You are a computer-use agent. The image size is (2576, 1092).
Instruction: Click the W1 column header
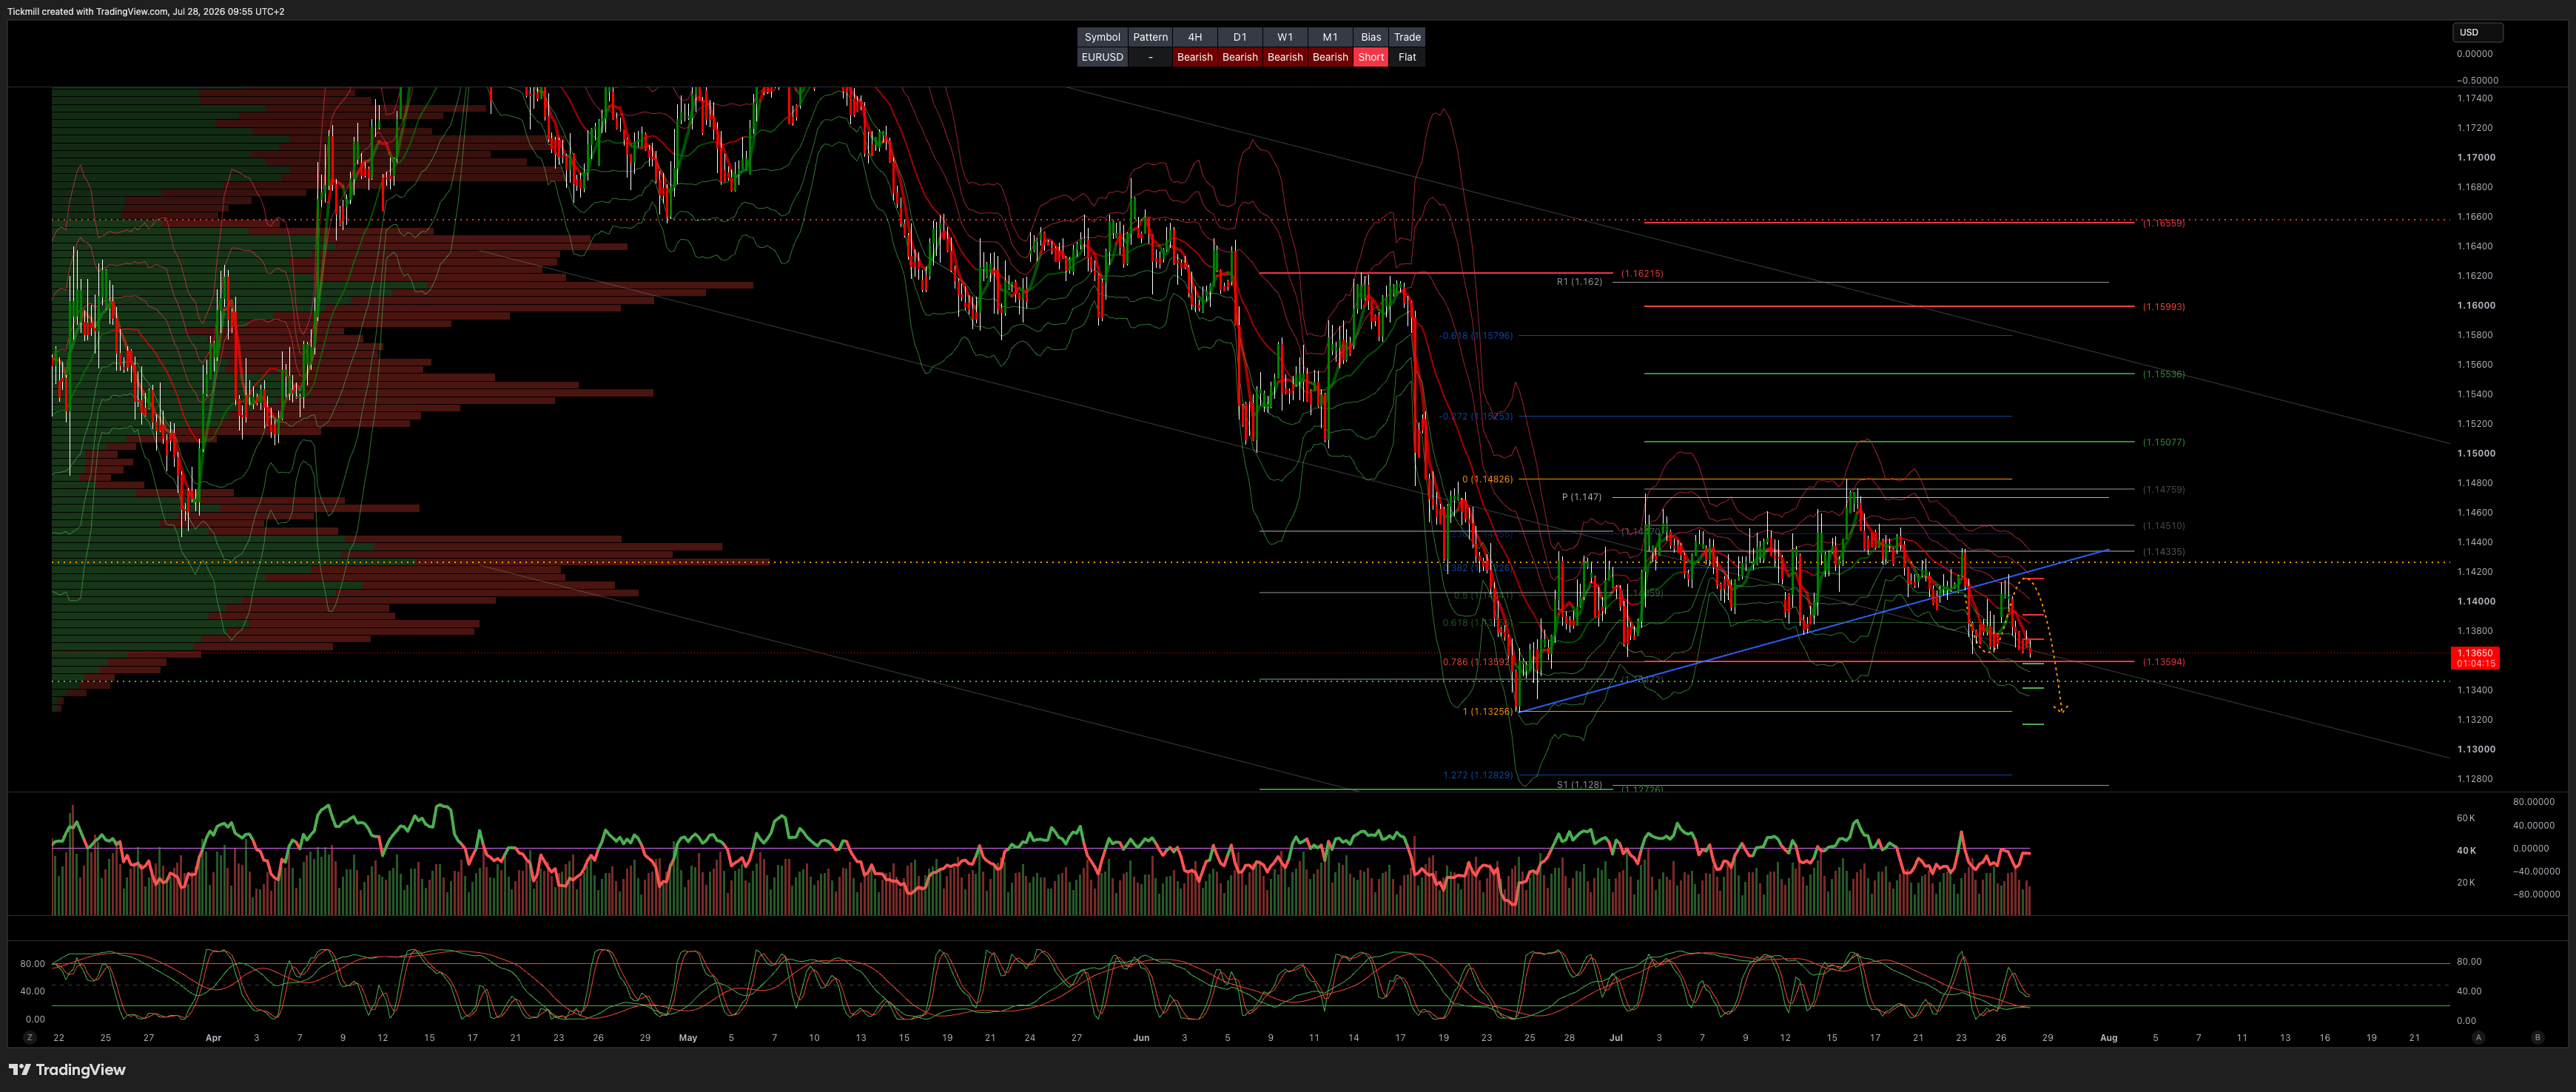tap(1285, 37)
